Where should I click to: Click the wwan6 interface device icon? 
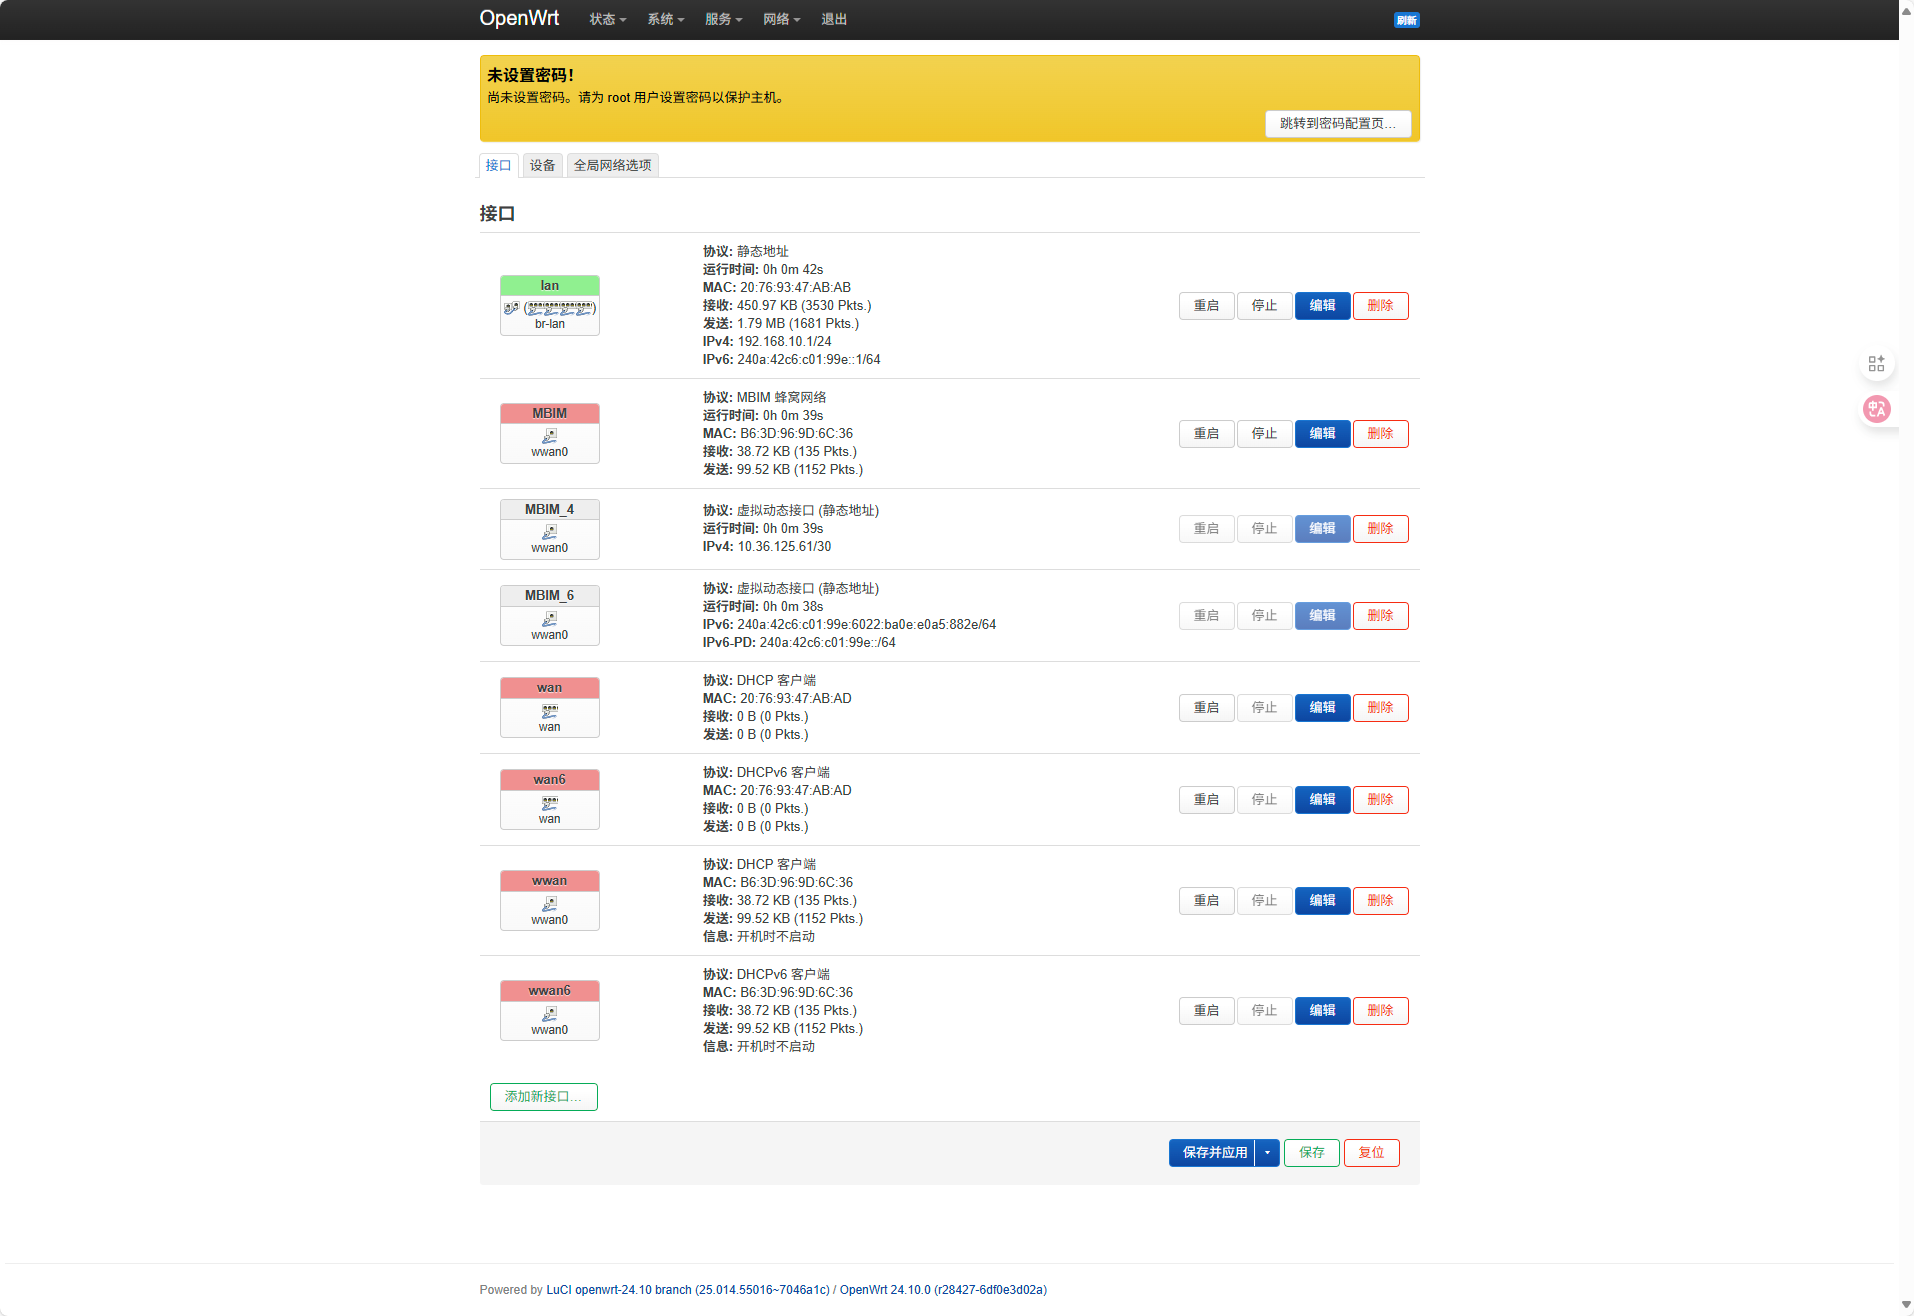(549, 1014)
